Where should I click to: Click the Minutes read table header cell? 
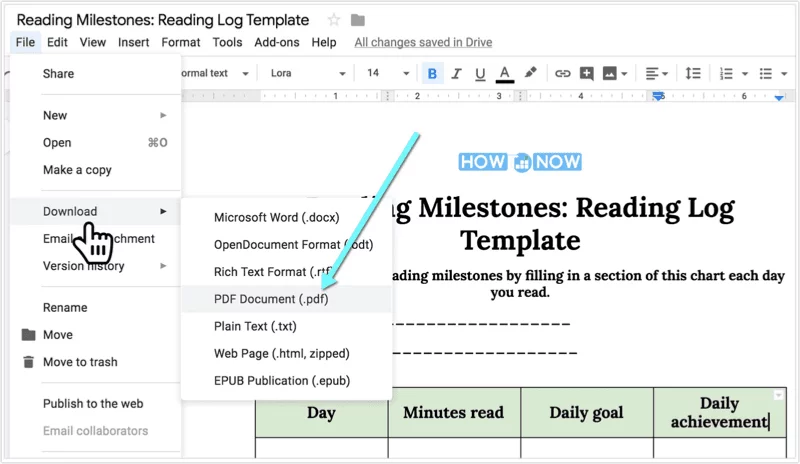(454, 412)
